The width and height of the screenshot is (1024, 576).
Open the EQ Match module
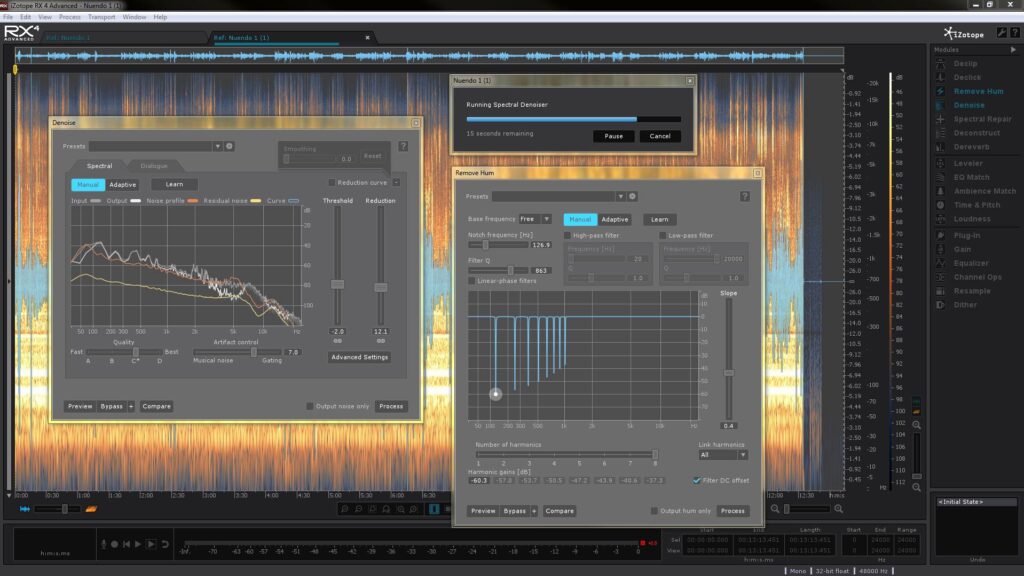click(971, 177)
